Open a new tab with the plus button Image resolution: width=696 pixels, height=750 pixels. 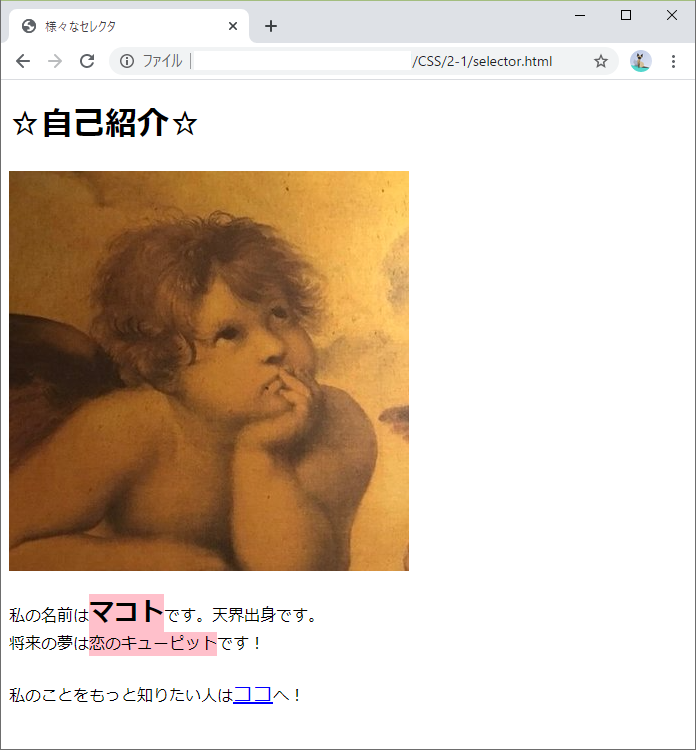click(271, 26)
